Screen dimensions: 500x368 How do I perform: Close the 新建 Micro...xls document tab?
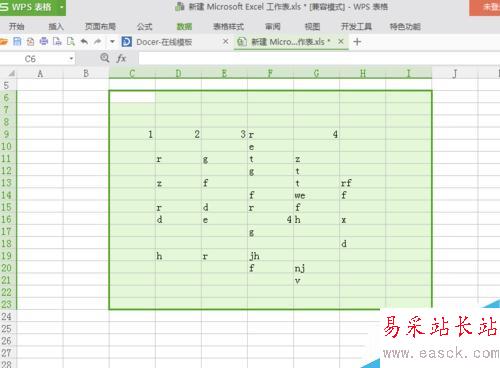(341, 42)
